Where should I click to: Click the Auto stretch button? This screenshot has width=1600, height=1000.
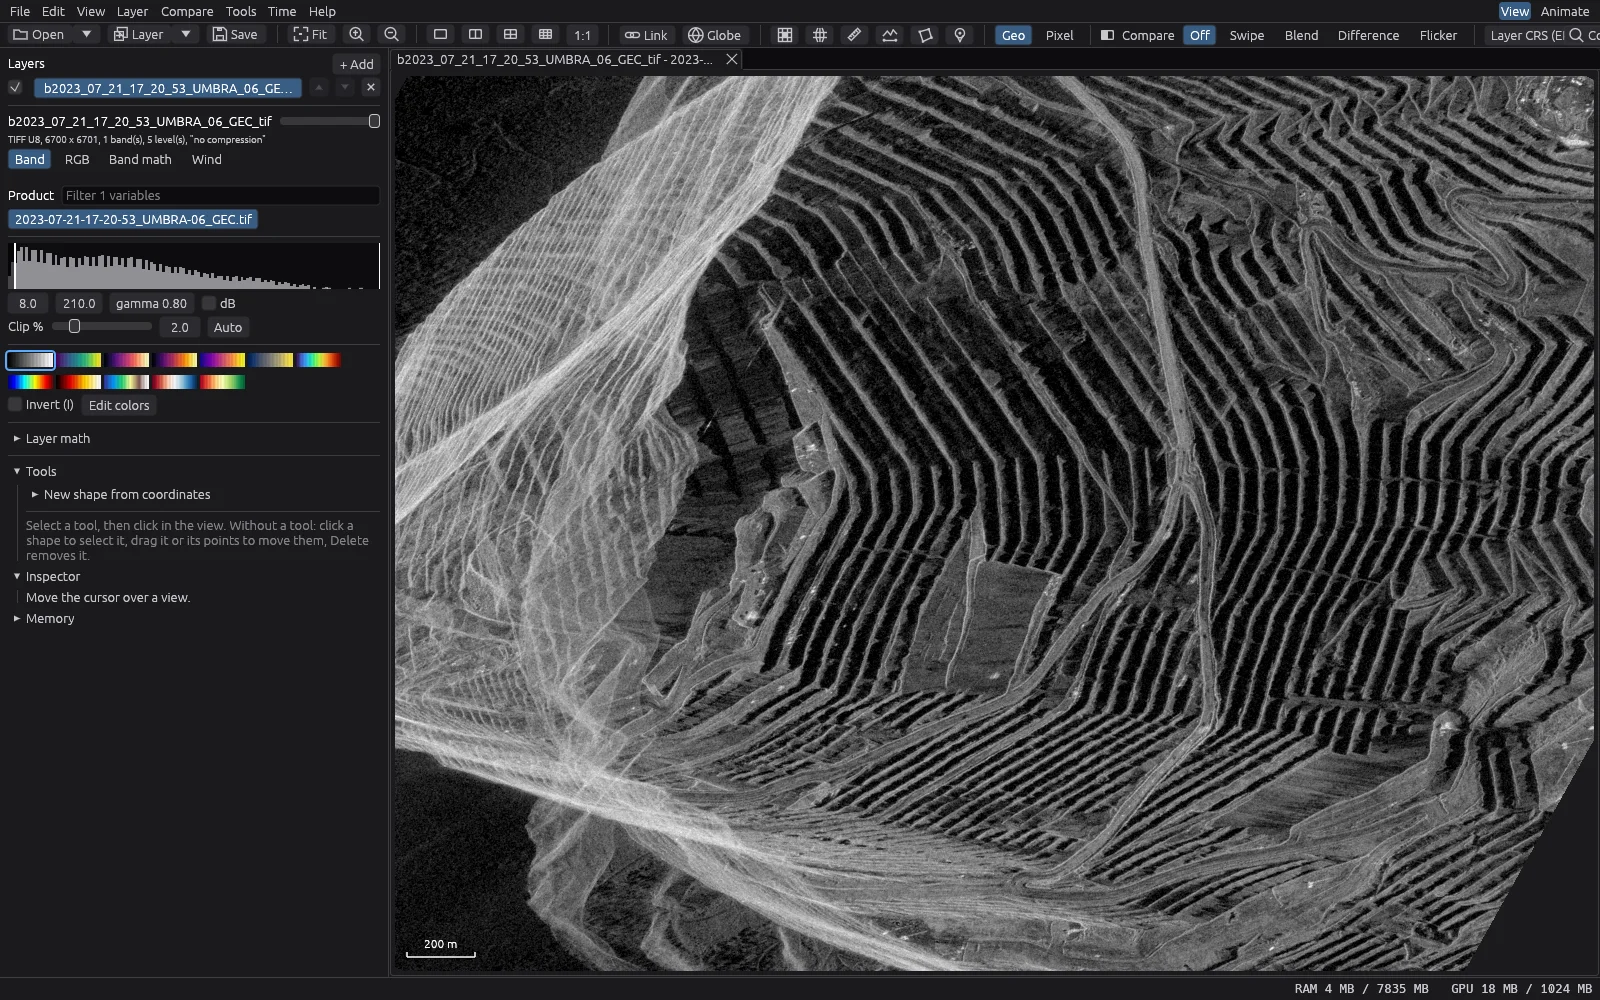(x=228, y=327)
